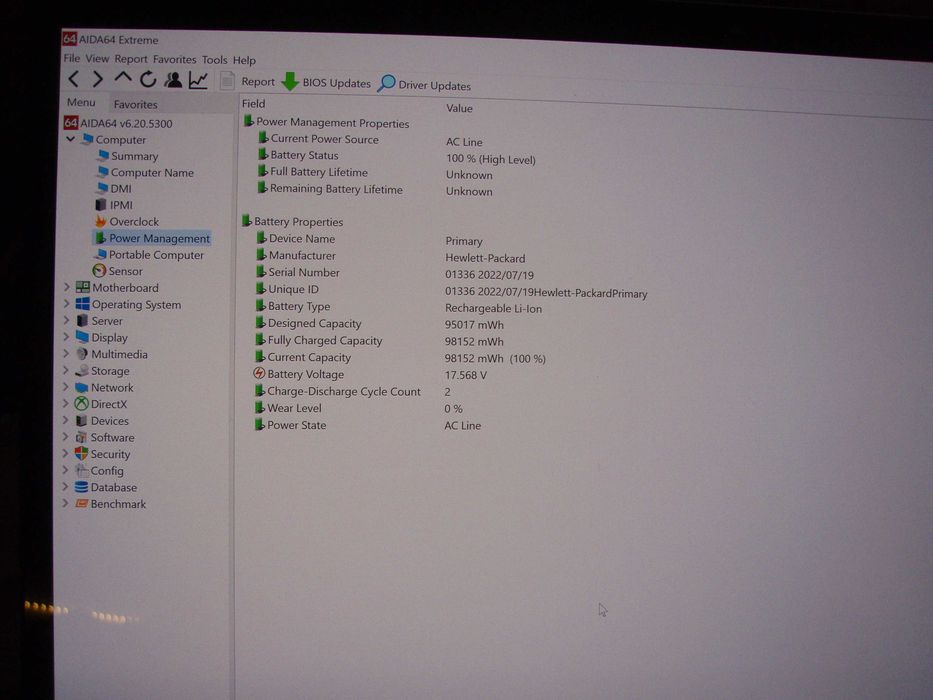Select the Sensor tree item
Viewport: 933px width, 700px height.
[118, 271]
